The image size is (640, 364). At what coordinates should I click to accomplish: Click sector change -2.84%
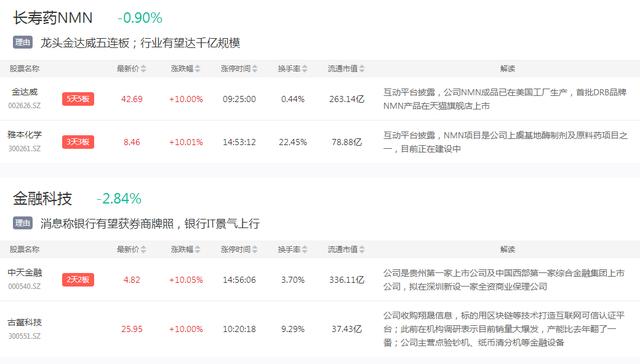click(119, 199)
